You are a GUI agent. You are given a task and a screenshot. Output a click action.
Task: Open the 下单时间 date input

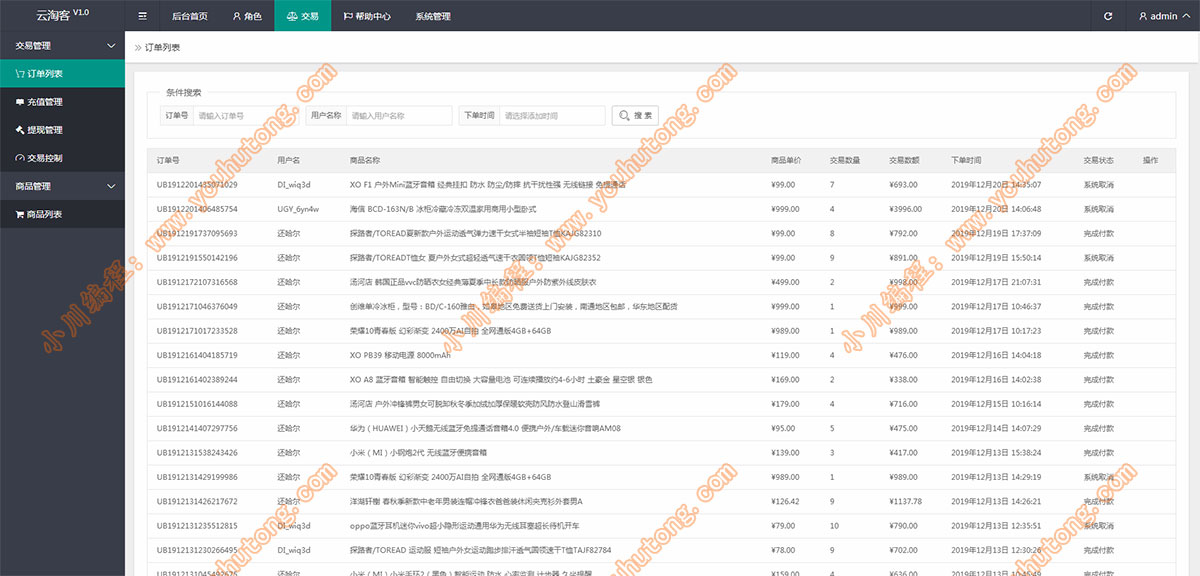point(552,115)
